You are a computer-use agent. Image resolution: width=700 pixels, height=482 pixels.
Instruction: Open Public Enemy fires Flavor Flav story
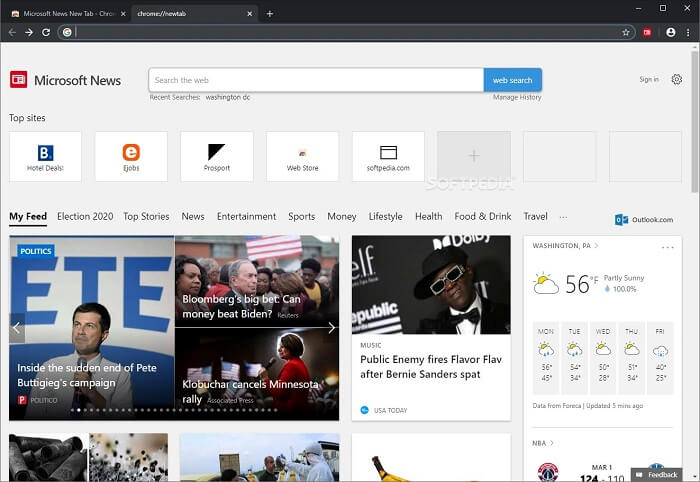[x=431, y=367]
